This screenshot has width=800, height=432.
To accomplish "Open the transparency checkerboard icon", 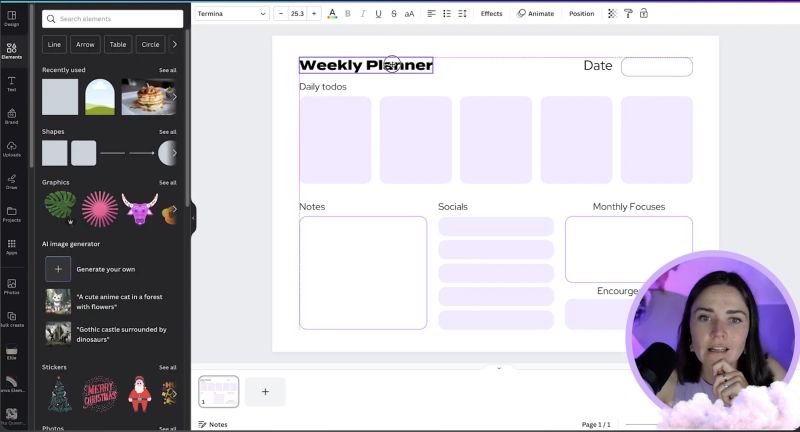I will pos(612,14).
